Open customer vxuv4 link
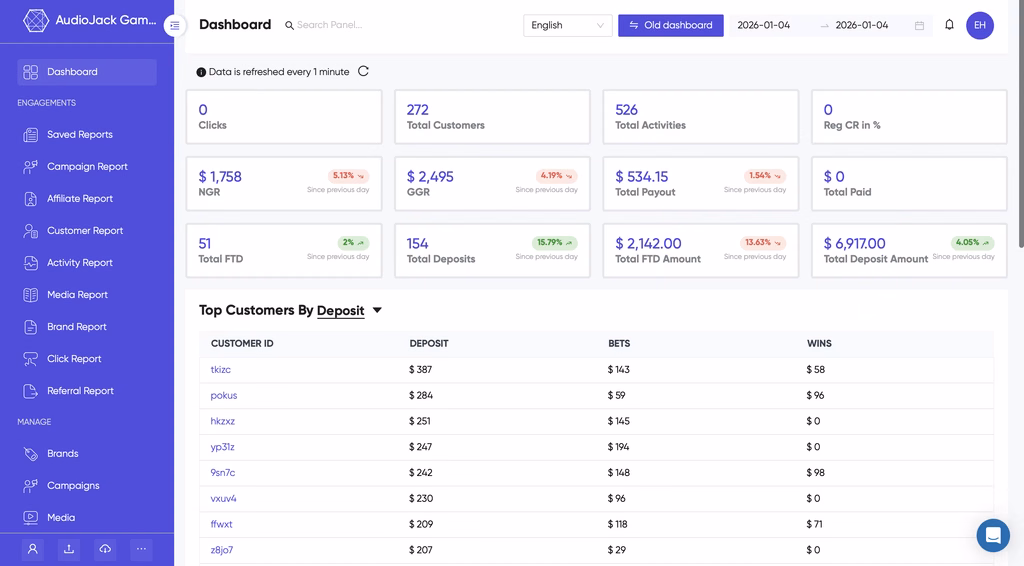The image size is (1024, 566). [223, 498]
